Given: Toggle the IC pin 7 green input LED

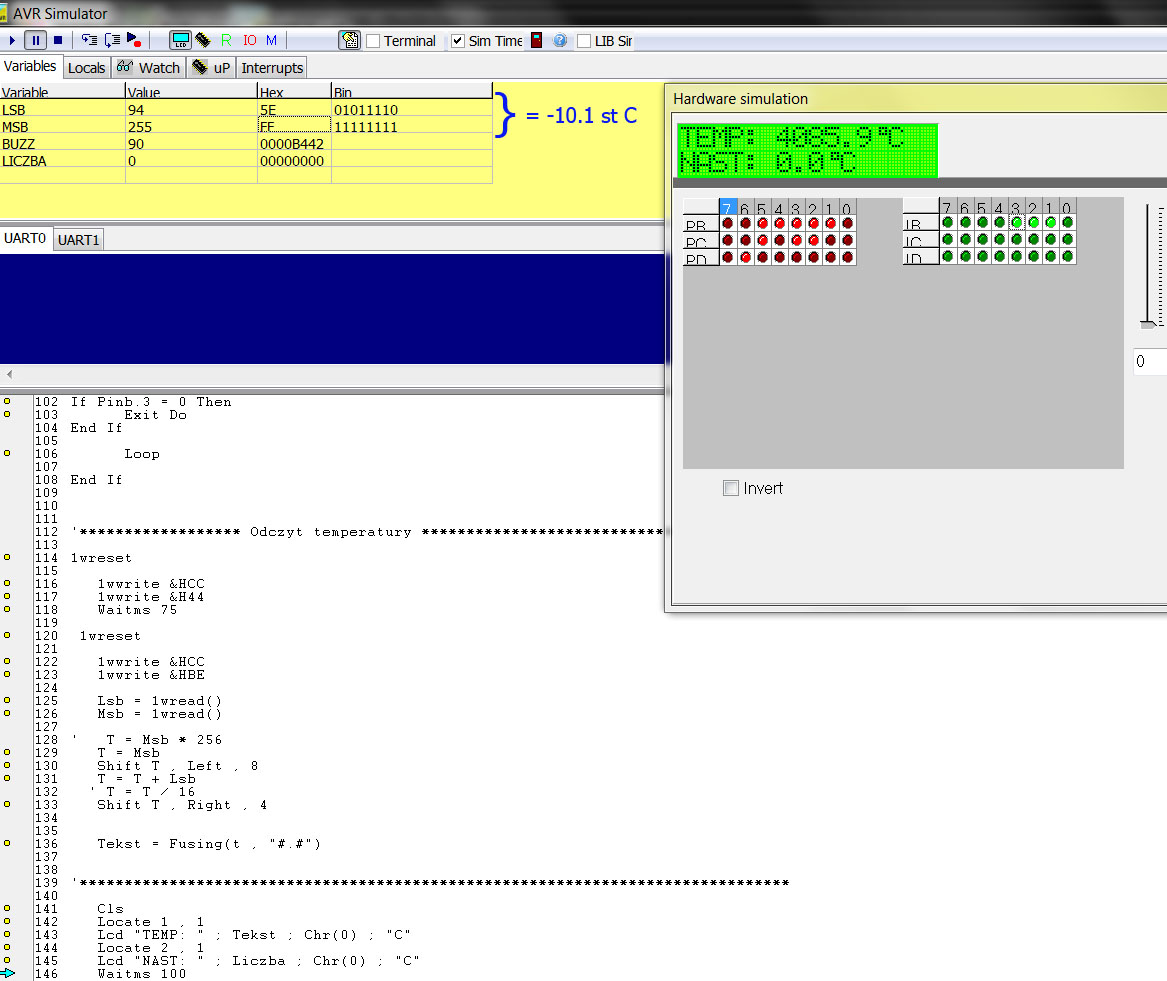Looking at the screenshot, I should [947, 240].
